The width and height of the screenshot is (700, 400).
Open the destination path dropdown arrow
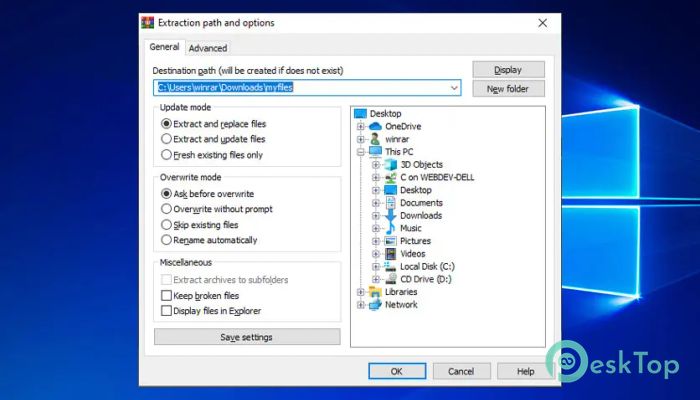[x=454, y=88]
